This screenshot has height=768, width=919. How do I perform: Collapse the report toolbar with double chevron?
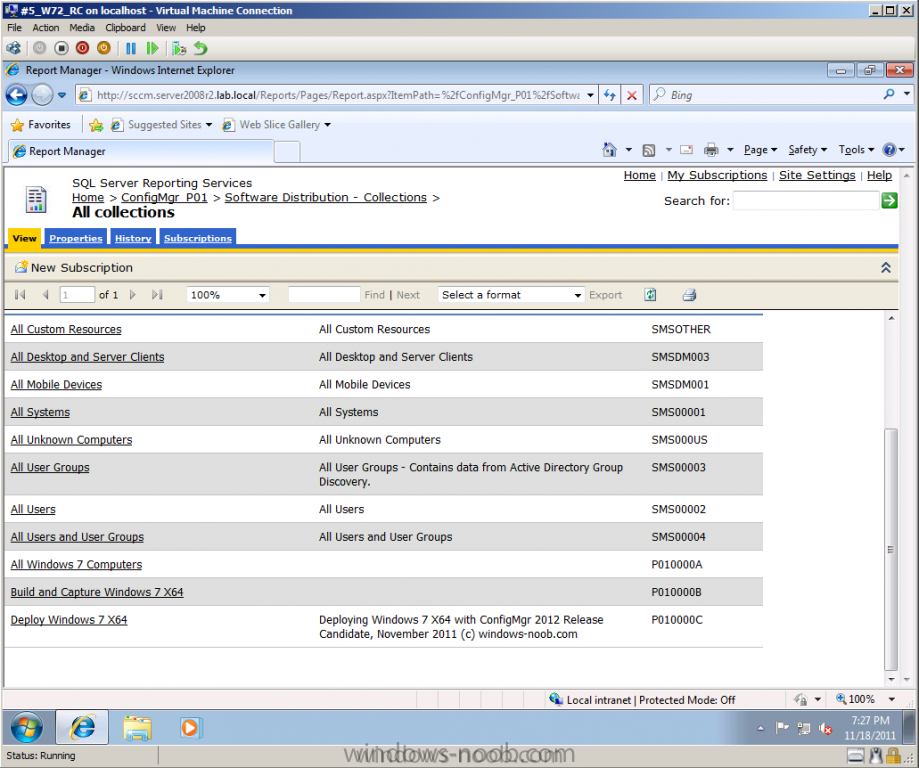(886, 268)
